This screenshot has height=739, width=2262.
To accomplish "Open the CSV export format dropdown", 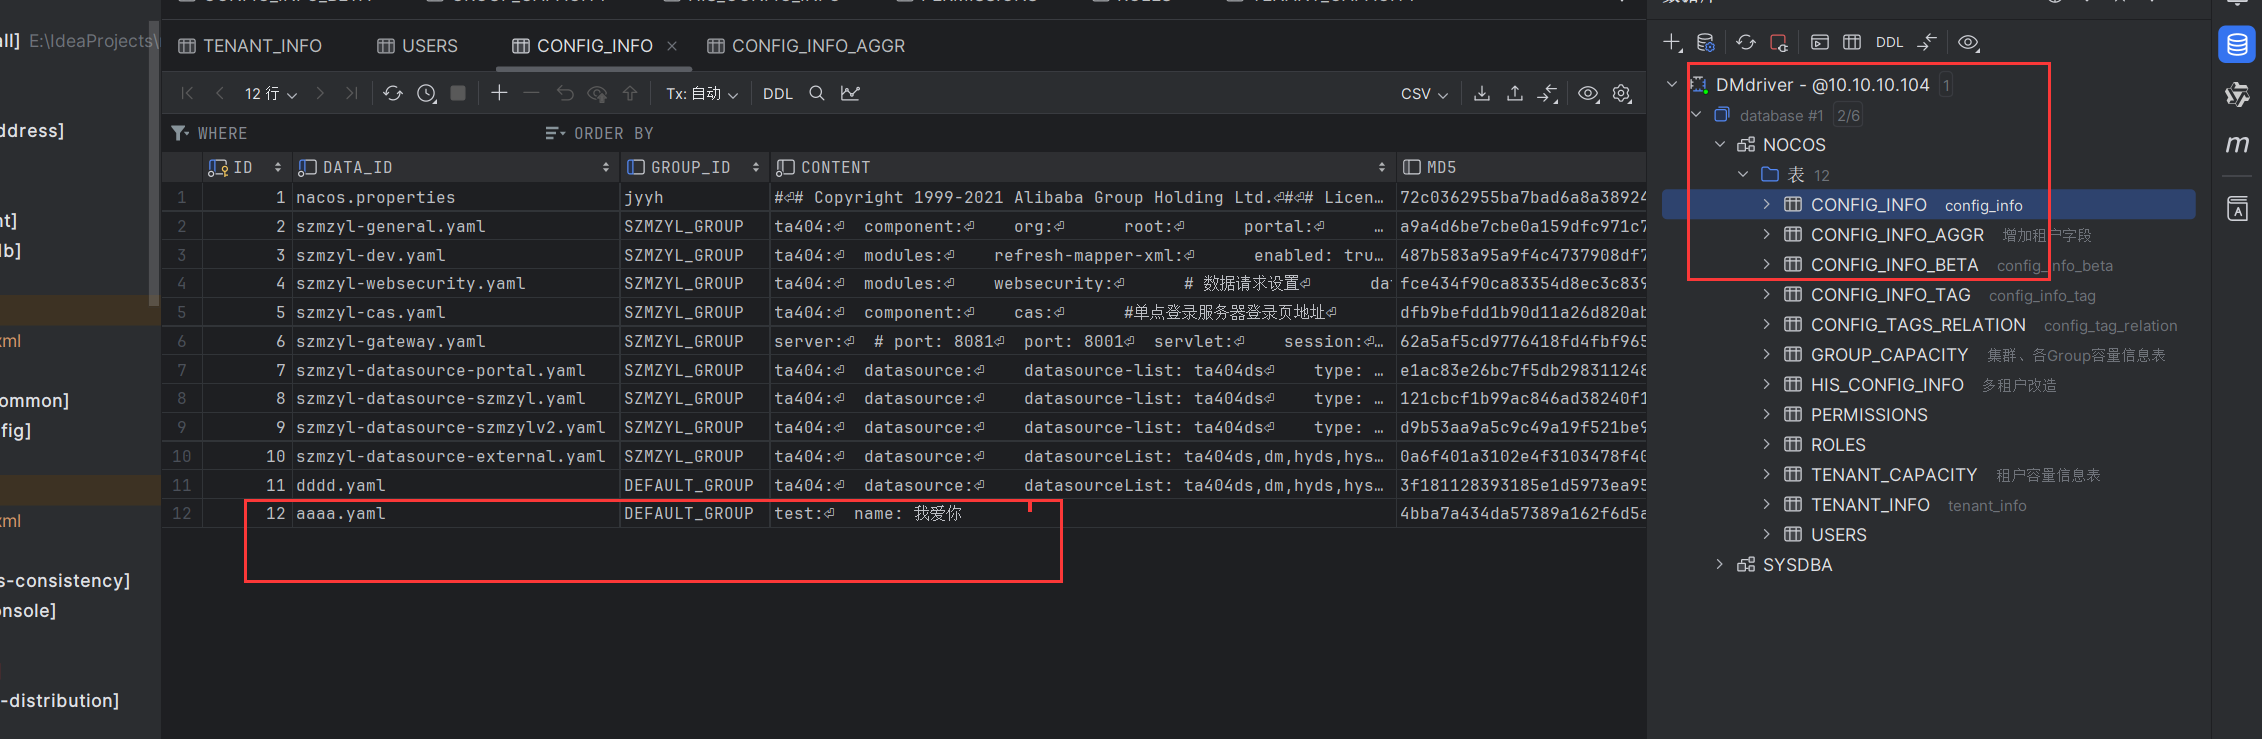I will click(1424, 93).
